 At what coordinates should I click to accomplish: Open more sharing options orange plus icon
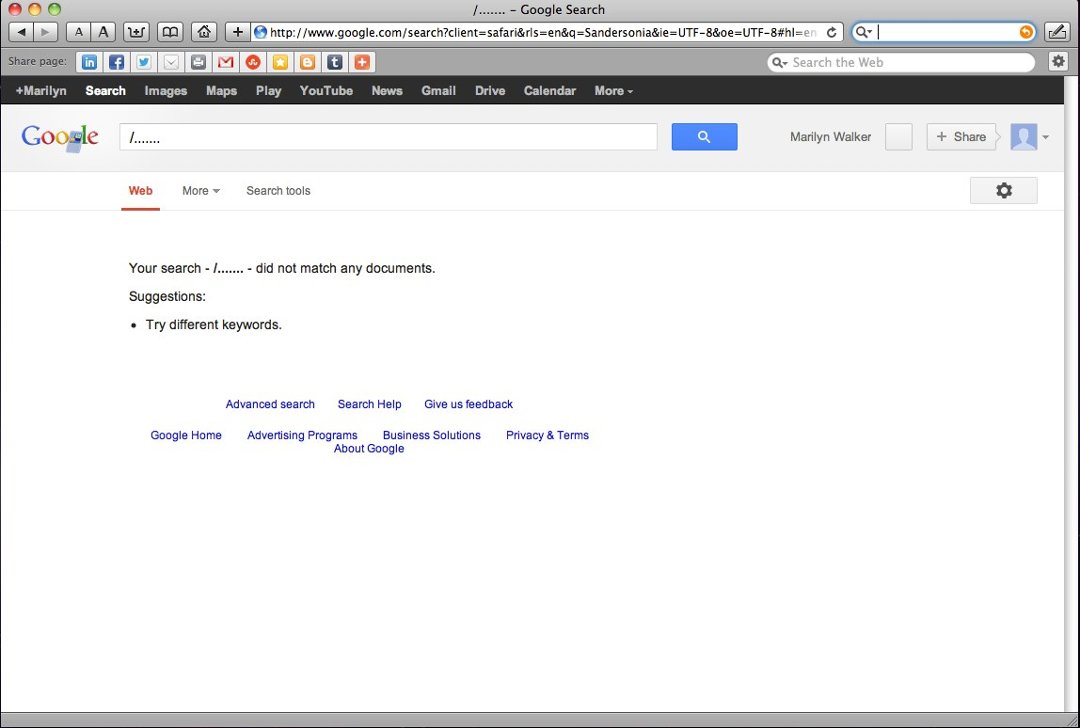pyautogui.click(x=362, y=62)
